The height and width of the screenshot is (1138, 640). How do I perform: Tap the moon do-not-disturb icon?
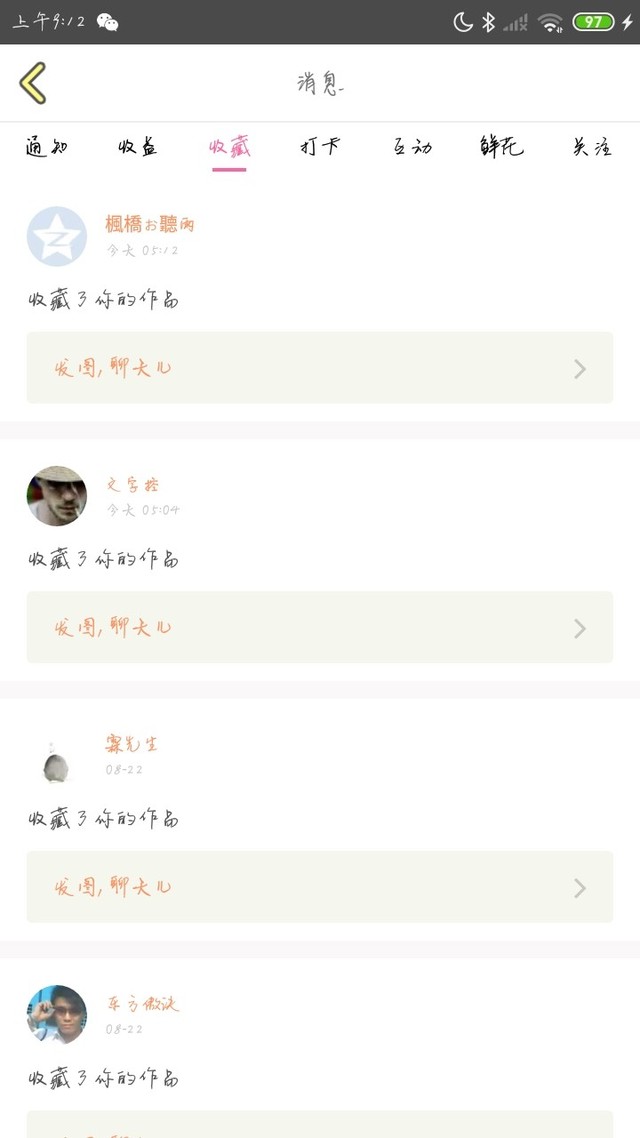[x=463, y=22]
